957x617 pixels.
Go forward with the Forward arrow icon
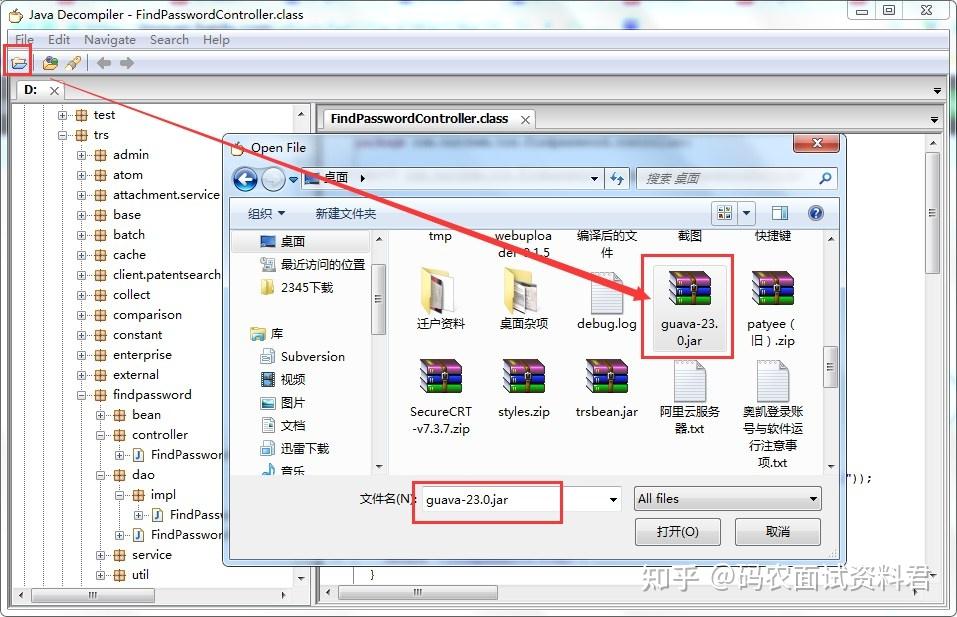(126, 62)
